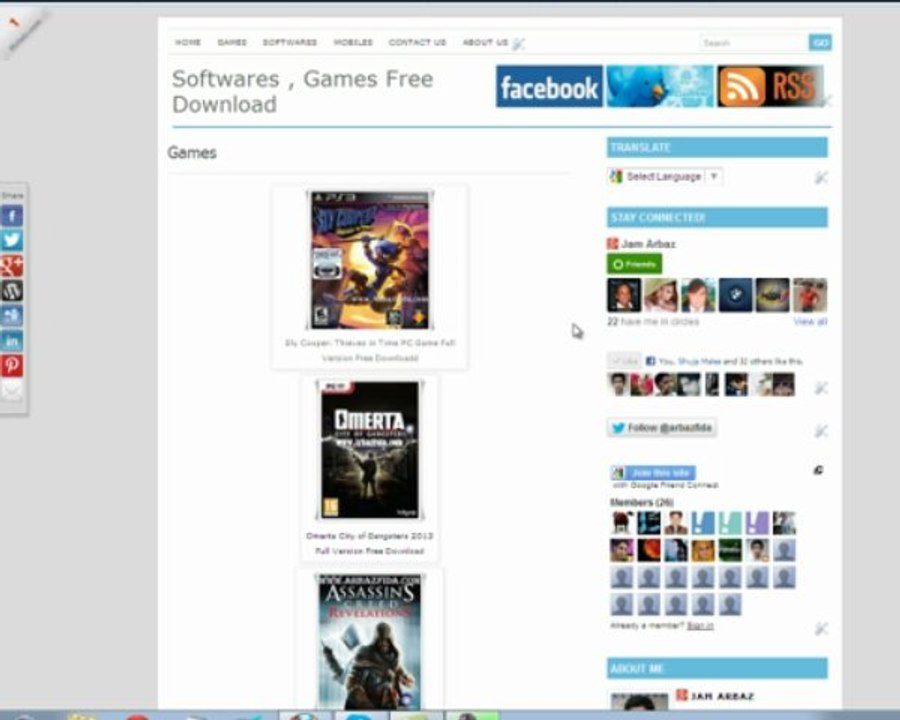Click inside the Search input field
900x720 pixels.
click(x=754, y=42)
